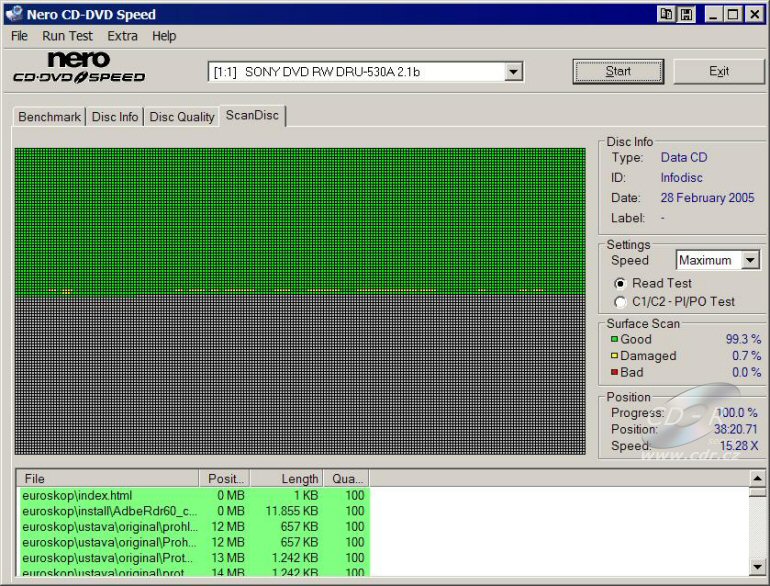
Task: Click the 0.7 % Damaged value
Action: click(746, 356)
